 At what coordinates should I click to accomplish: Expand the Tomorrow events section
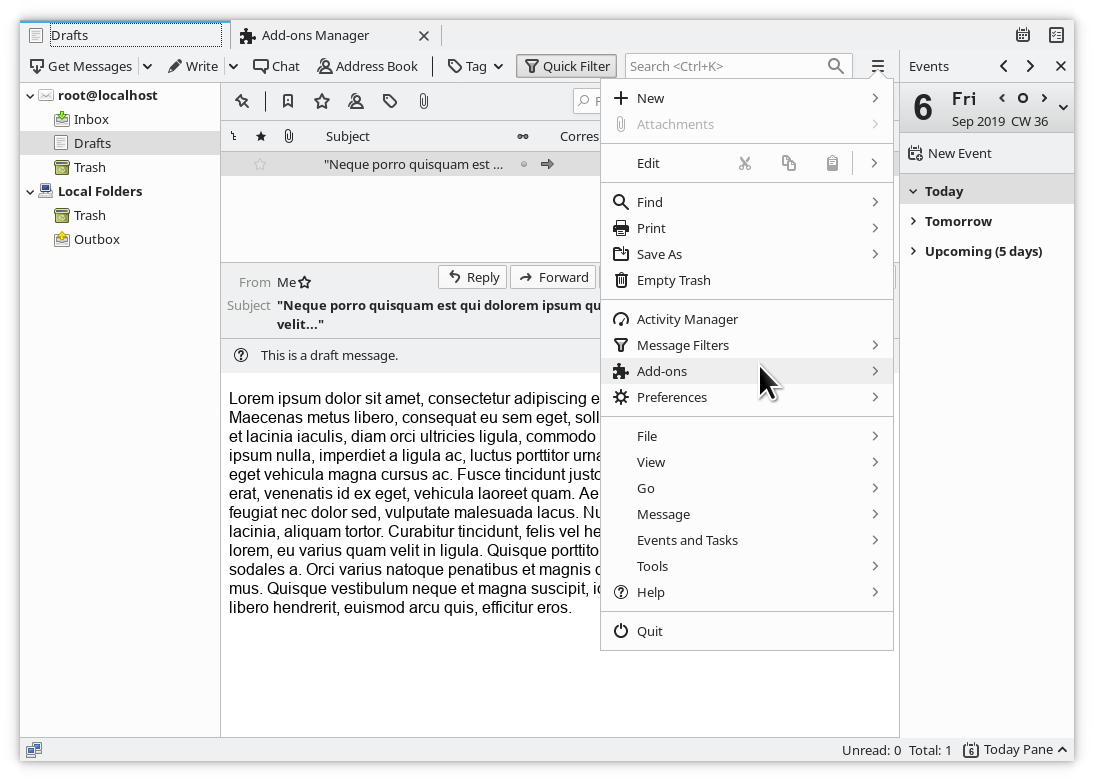[x=957, y=221]
